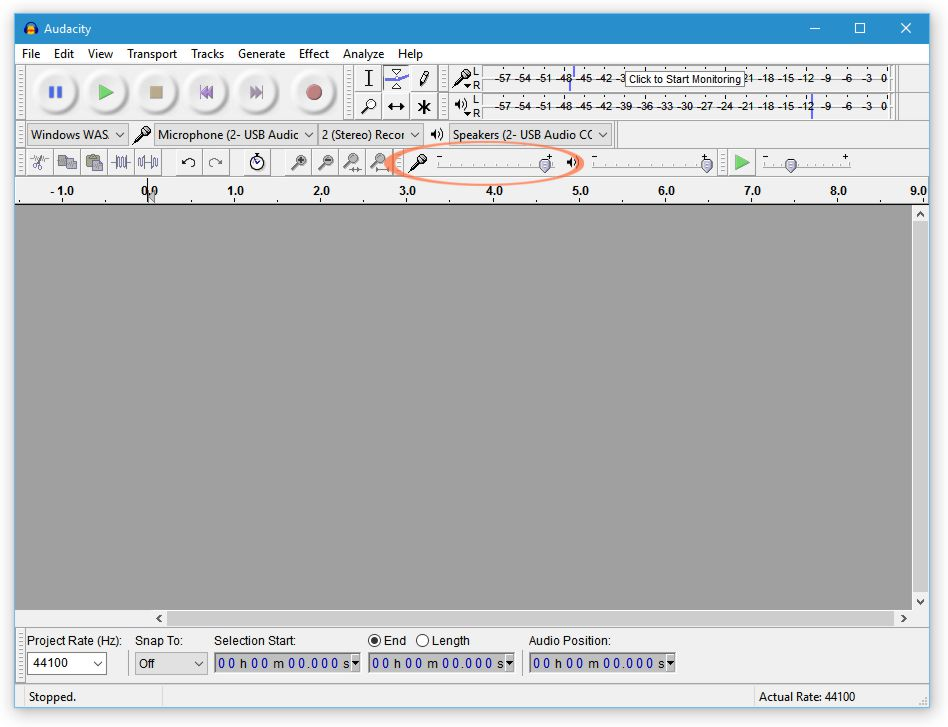Image resolution: width=948 pixels, height=727 pixels.
Task: Click Click to Start Monitoring on recording meter
Action: 684,79
